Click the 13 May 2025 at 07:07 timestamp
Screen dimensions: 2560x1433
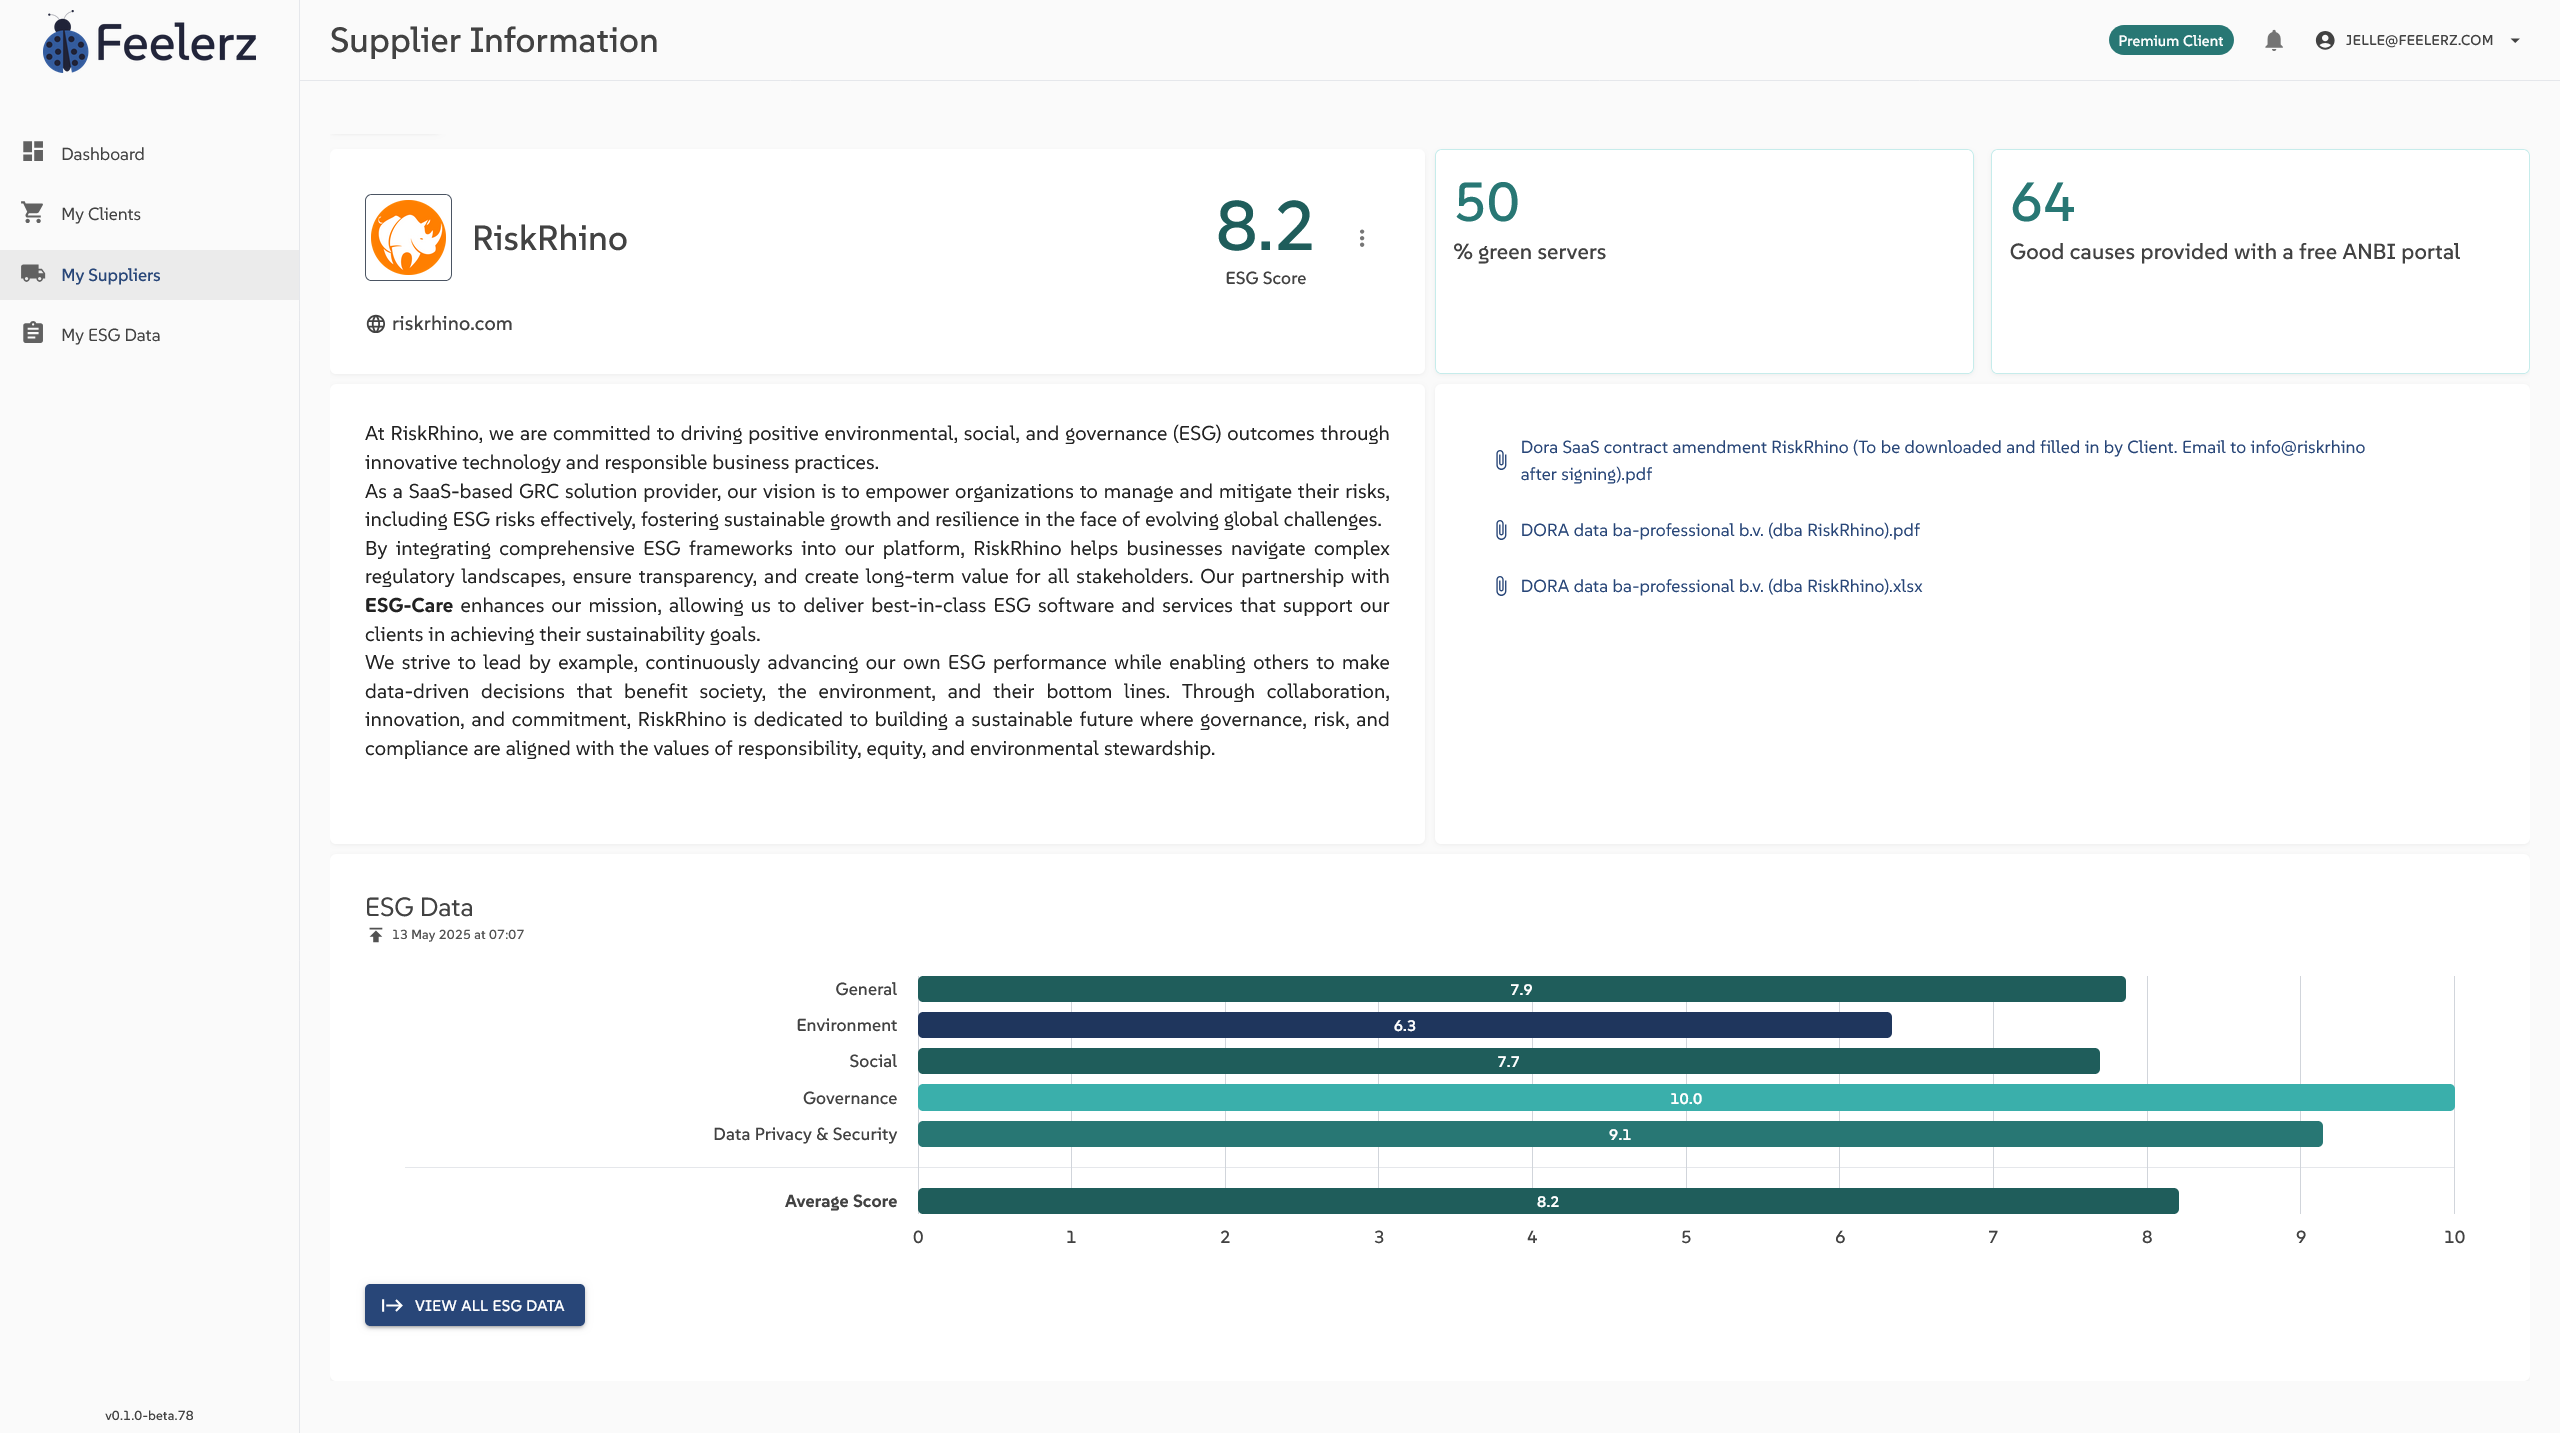point(458,934)
